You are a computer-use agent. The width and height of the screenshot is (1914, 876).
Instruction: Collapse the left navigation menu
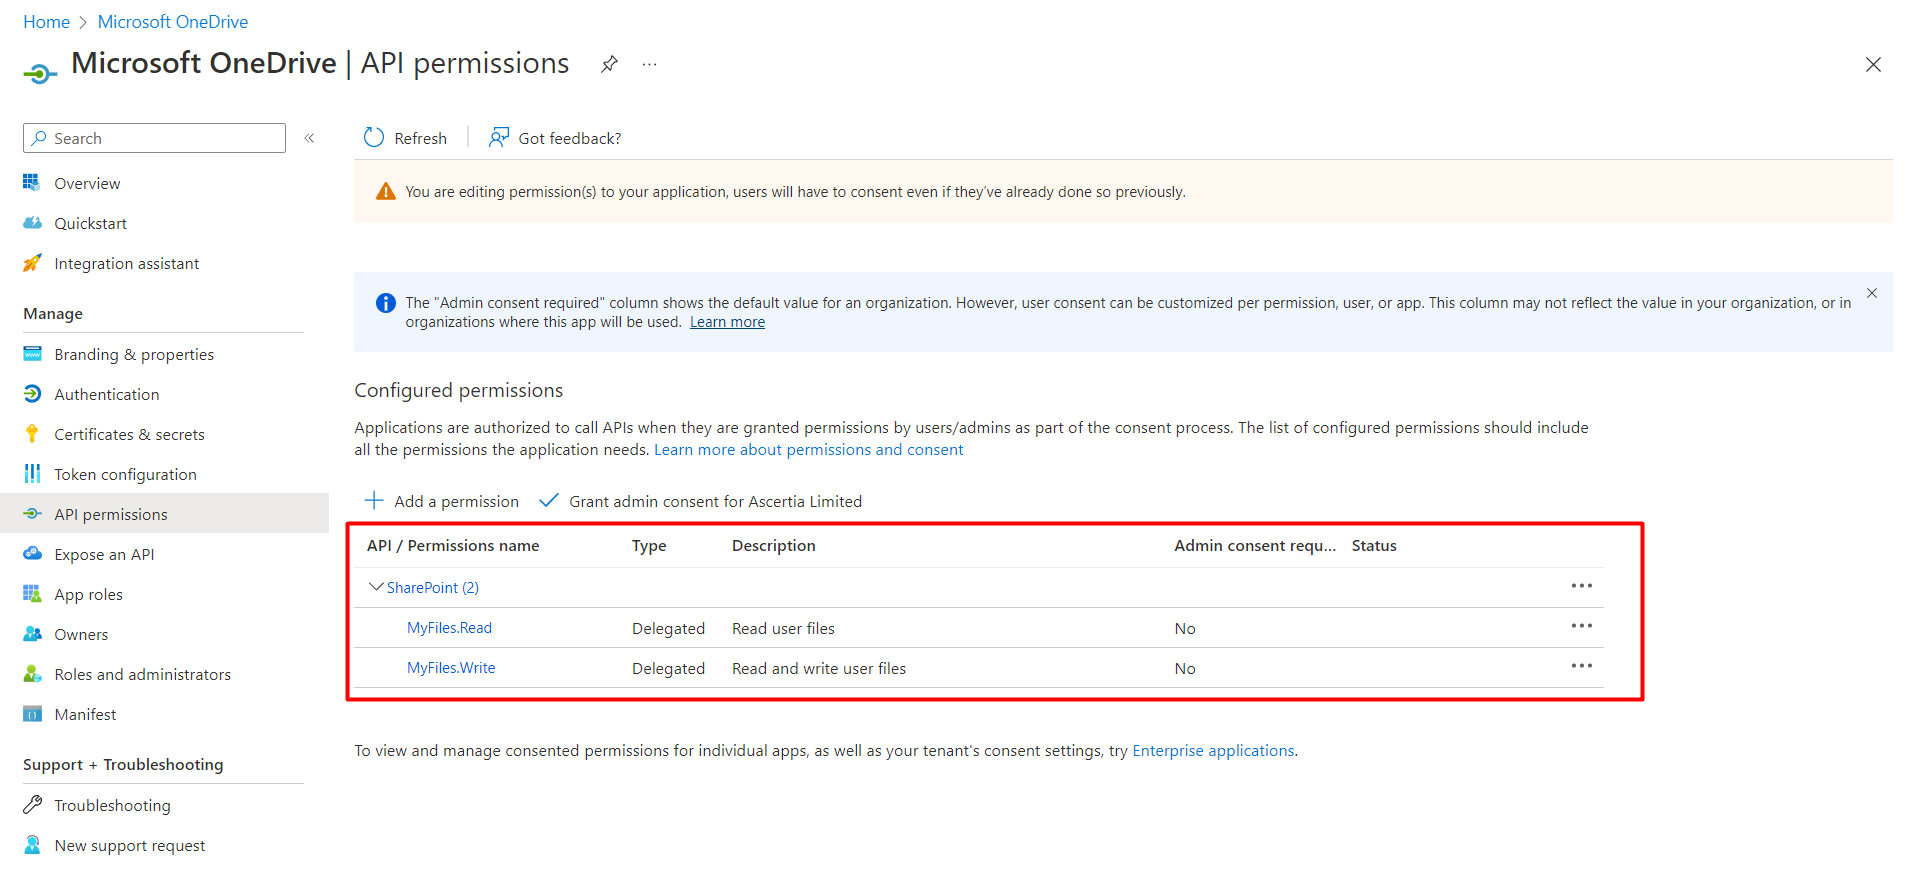click(310, 138)
